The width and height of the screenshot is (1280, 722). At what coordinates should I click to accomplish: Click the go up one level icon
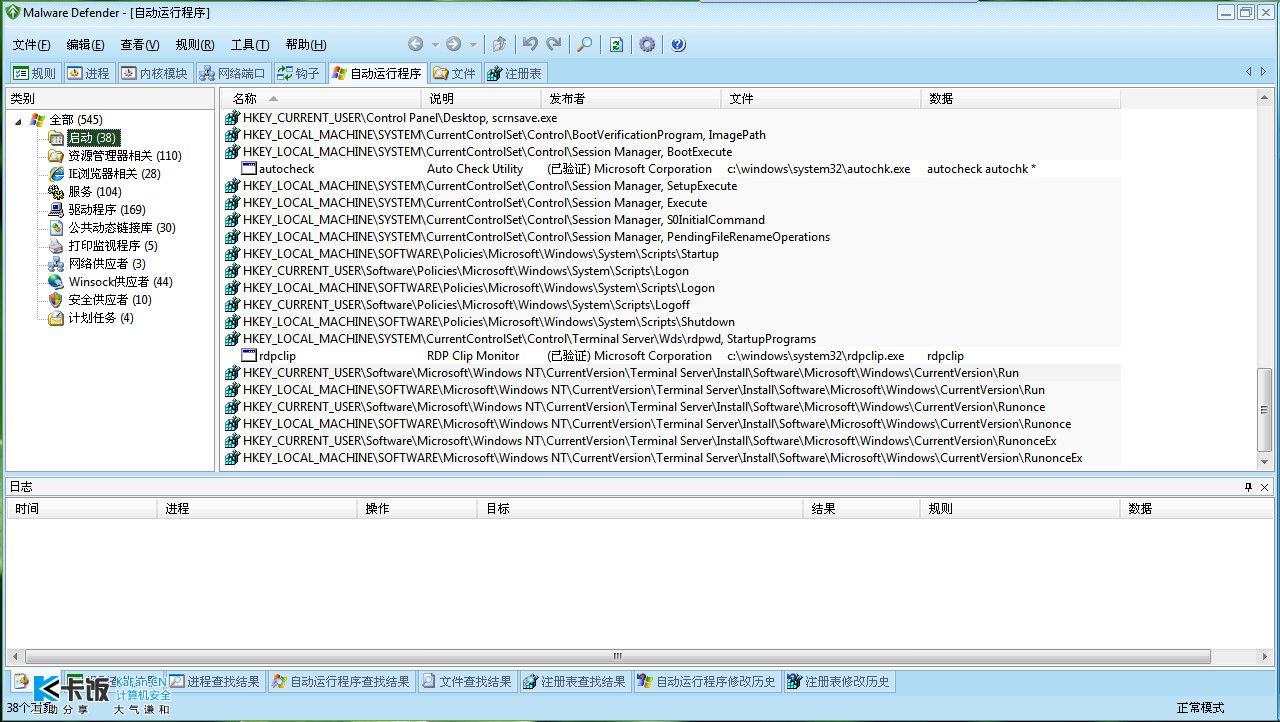click(x=499, y=44)
